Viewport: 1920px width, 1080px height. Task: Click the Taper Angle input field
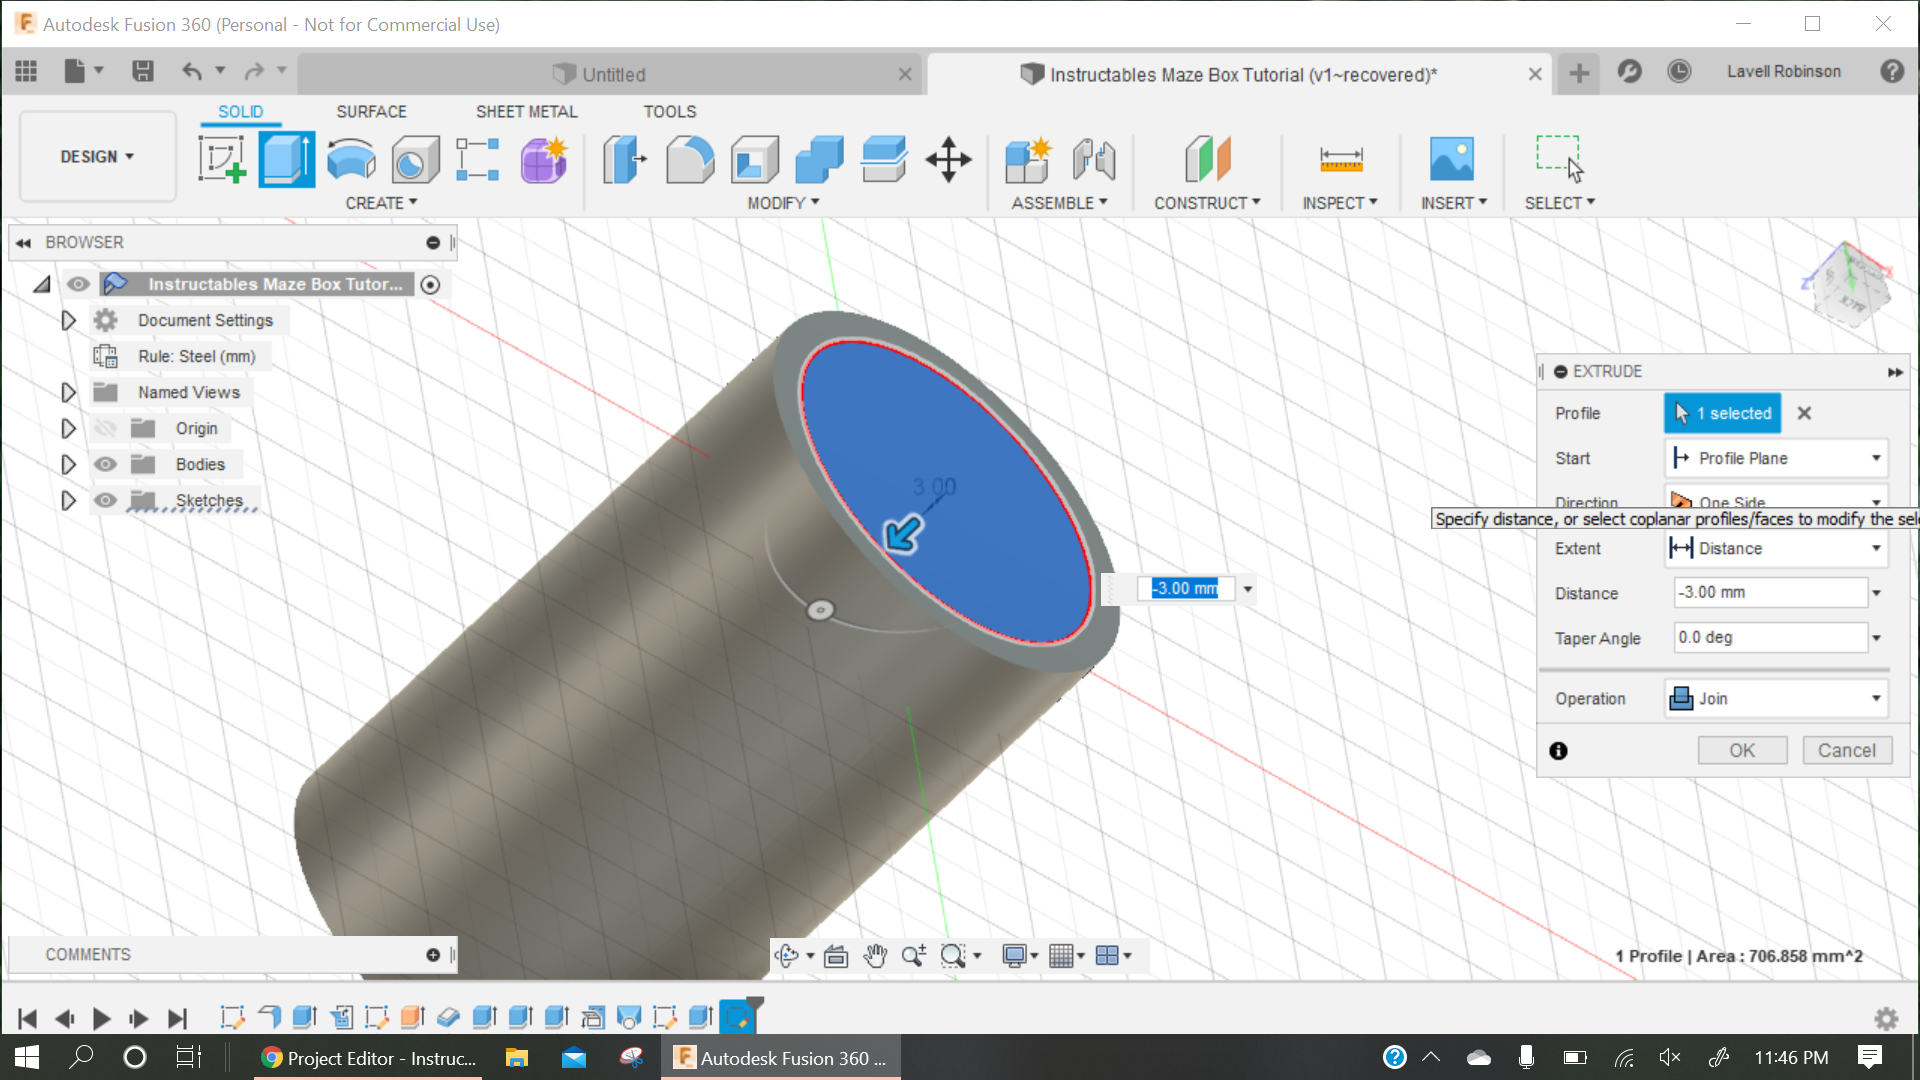pos(1770,638)
